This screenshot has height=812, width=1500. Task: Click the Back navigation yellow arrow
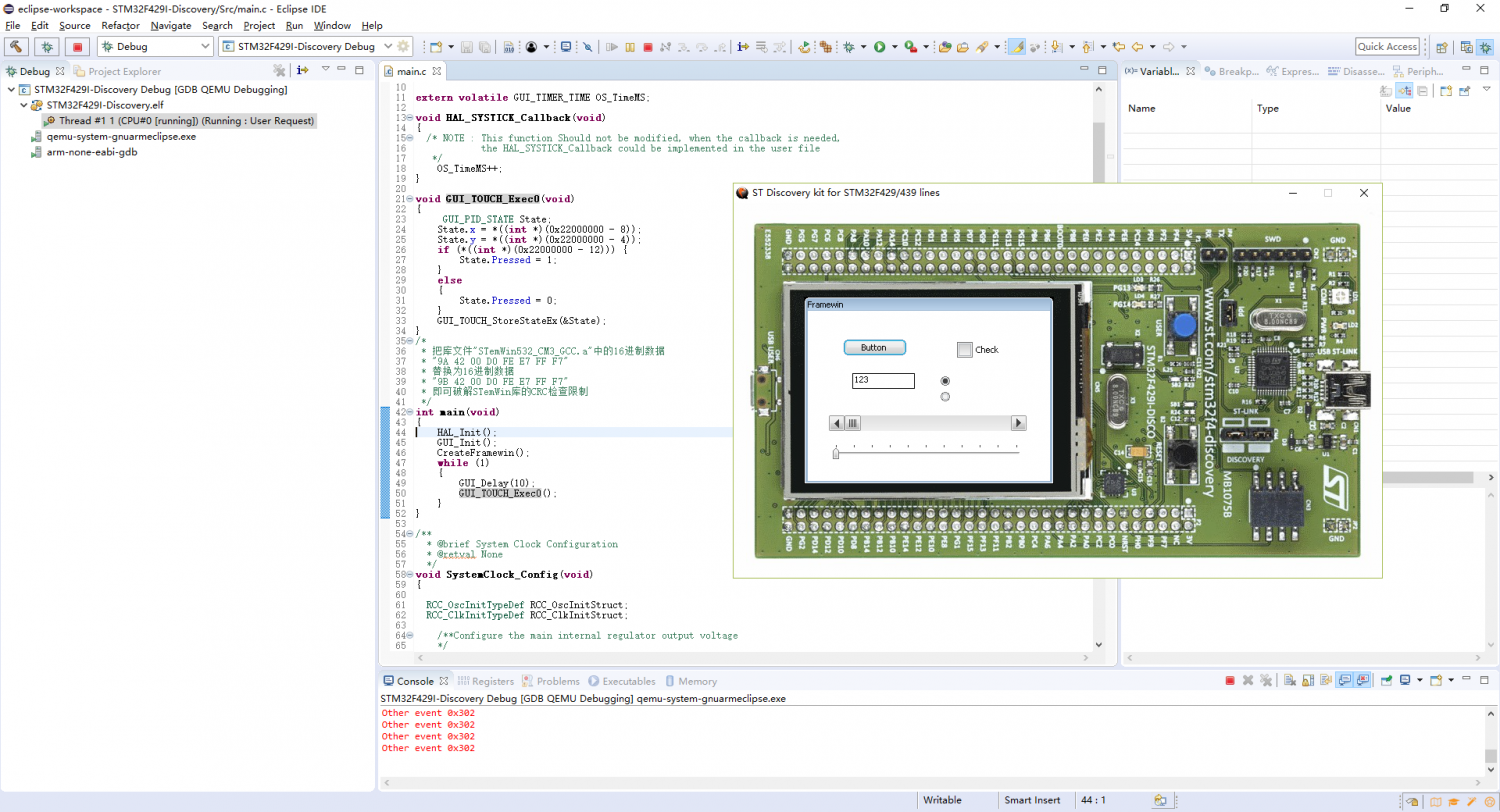pyautogui.click(x=1138, y=46)
